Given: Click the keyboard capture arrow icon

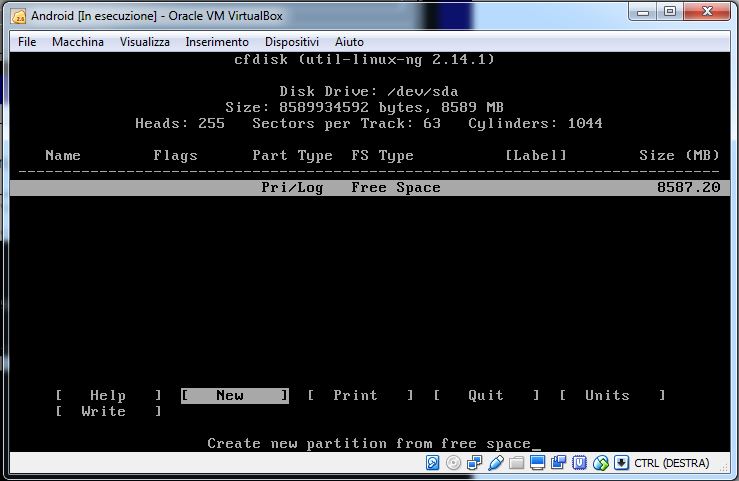Looking at the screenshot, I should pyautogui.click(x=622, y=463).
